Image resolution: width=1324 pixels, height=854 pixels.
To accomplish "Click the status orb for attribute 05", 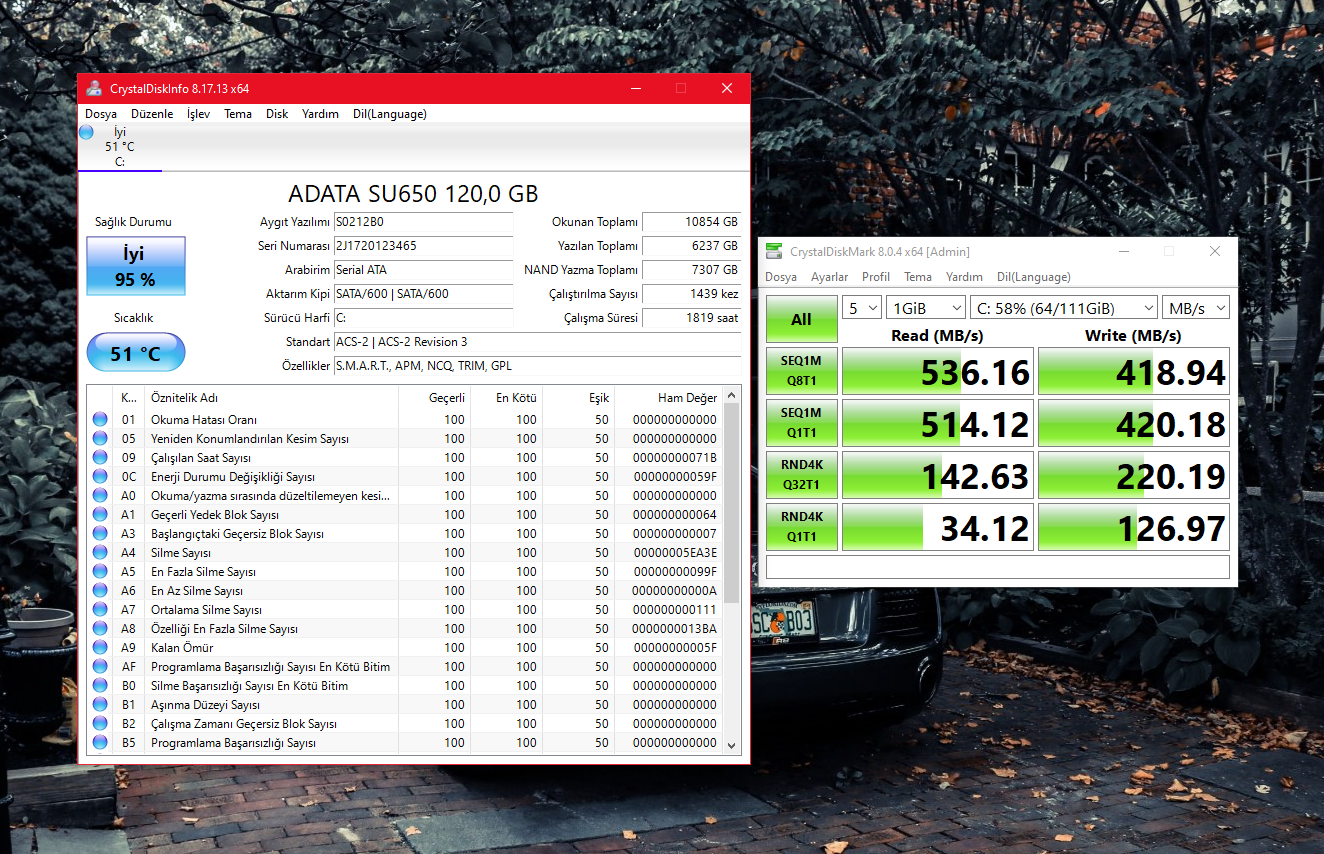I will (100, 439).
